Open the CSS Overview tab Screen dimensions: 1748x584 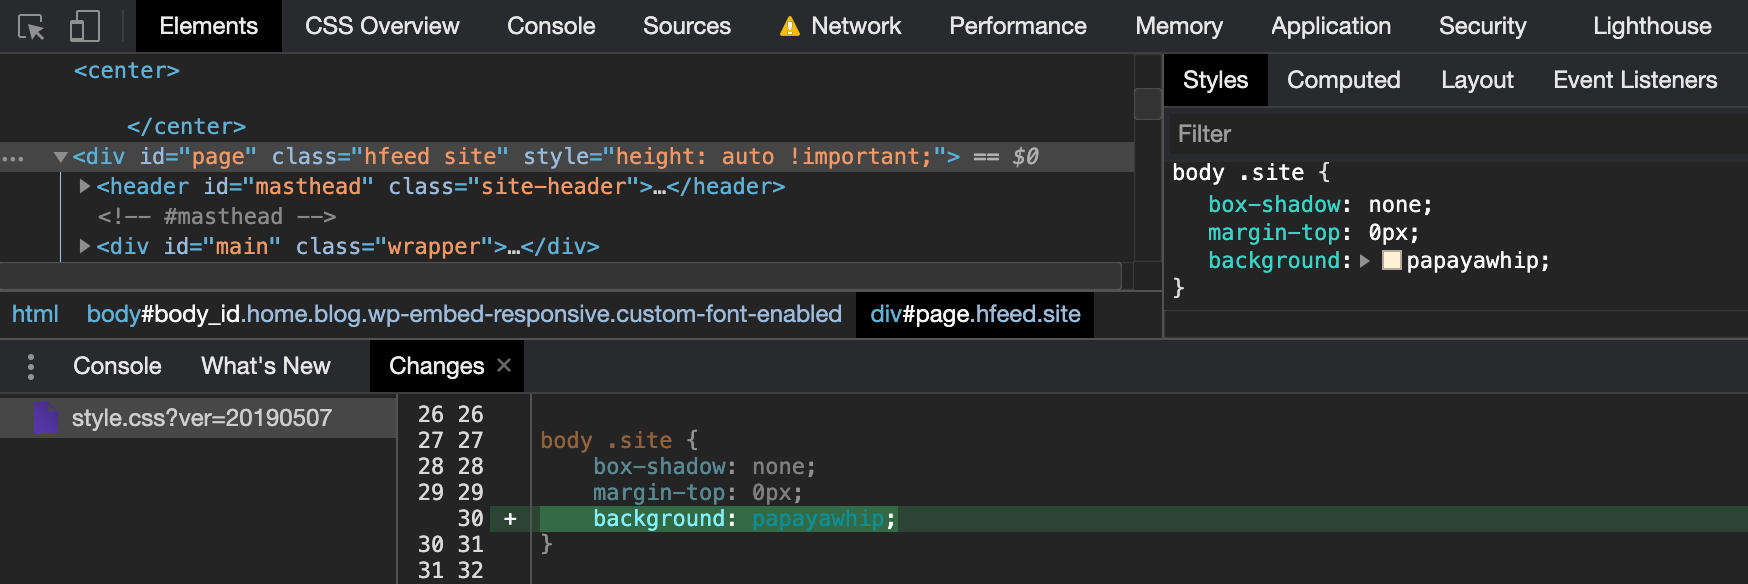382,26
